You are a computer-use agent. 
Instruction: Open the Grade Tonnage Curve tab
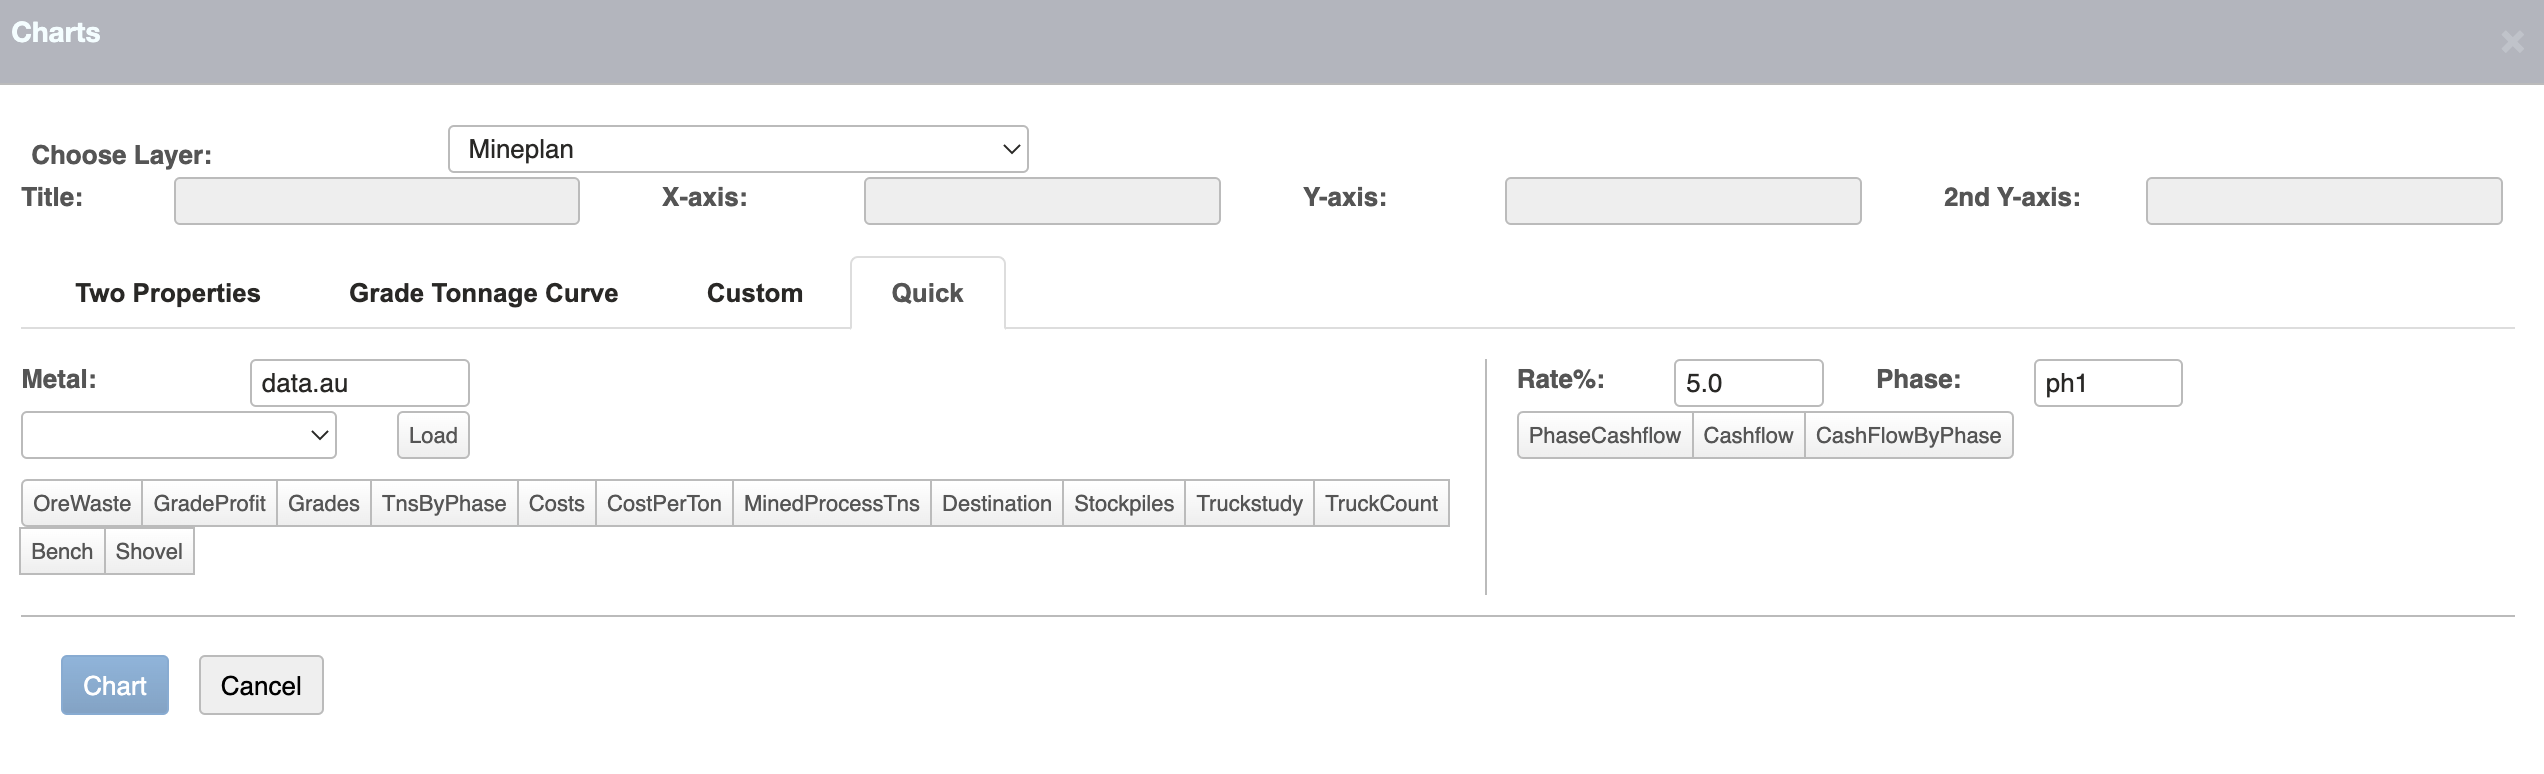pyautogui.click(x=483, y=293)
